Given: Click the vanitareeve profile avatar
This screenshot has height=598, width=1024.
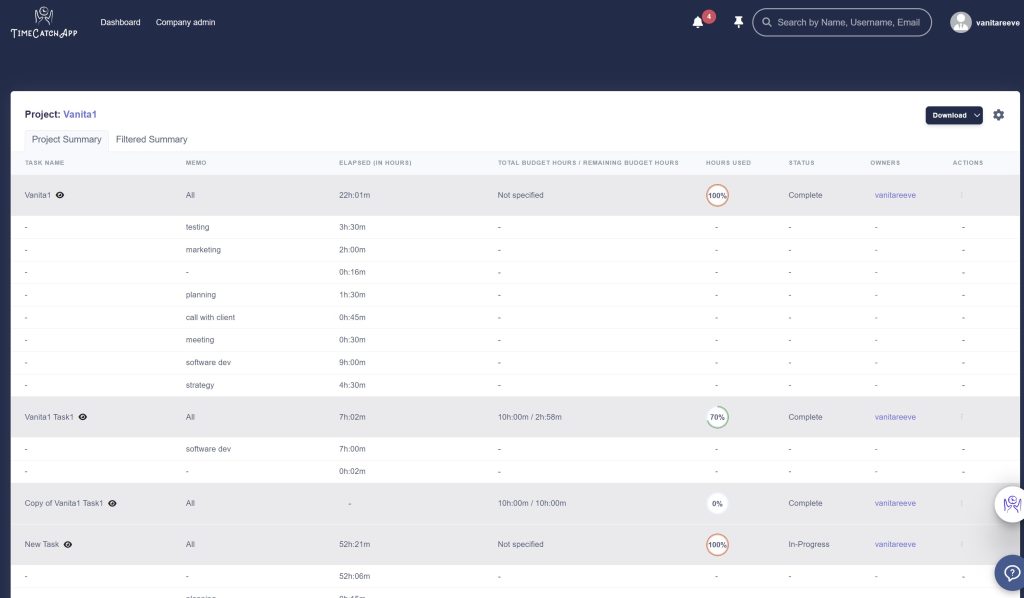Looking at the screenshot, I should point(960,22).
